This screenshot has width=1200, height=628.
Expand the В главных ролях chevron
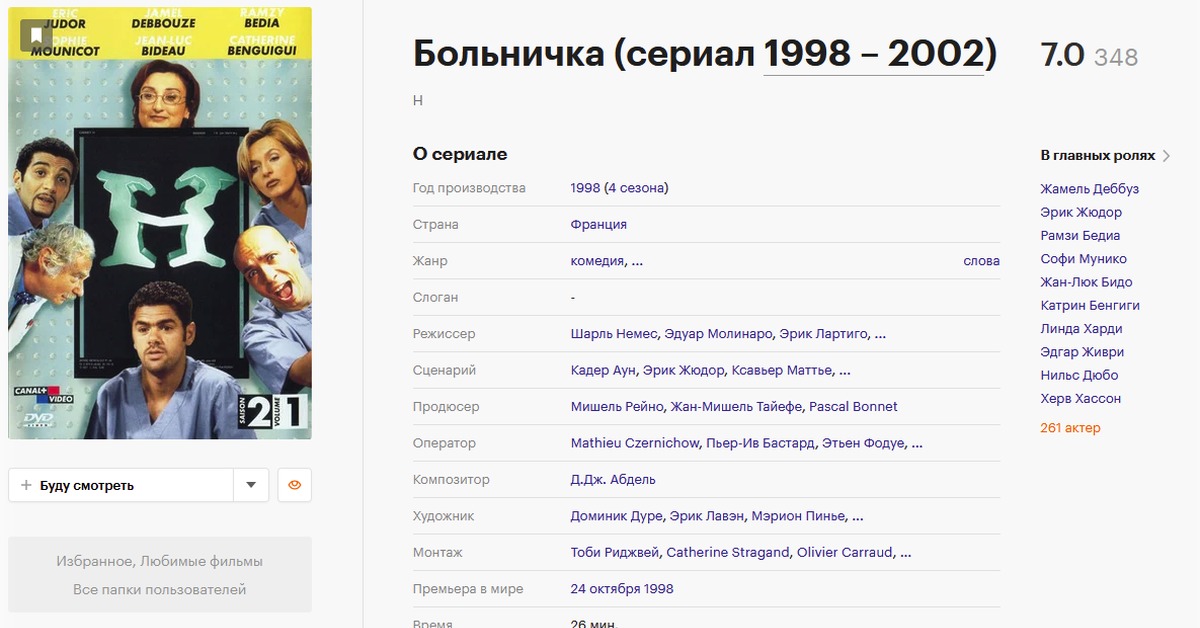click(x=1166, y=156)
